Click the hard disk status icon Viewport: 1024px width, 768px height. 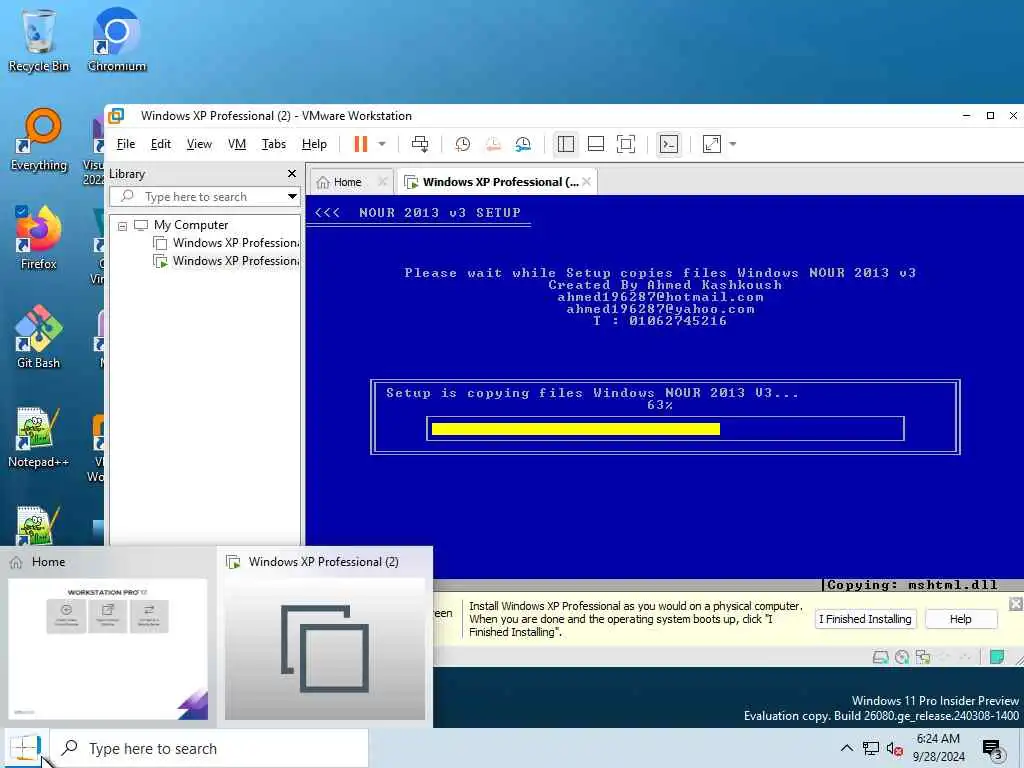[x=880, y=657]
